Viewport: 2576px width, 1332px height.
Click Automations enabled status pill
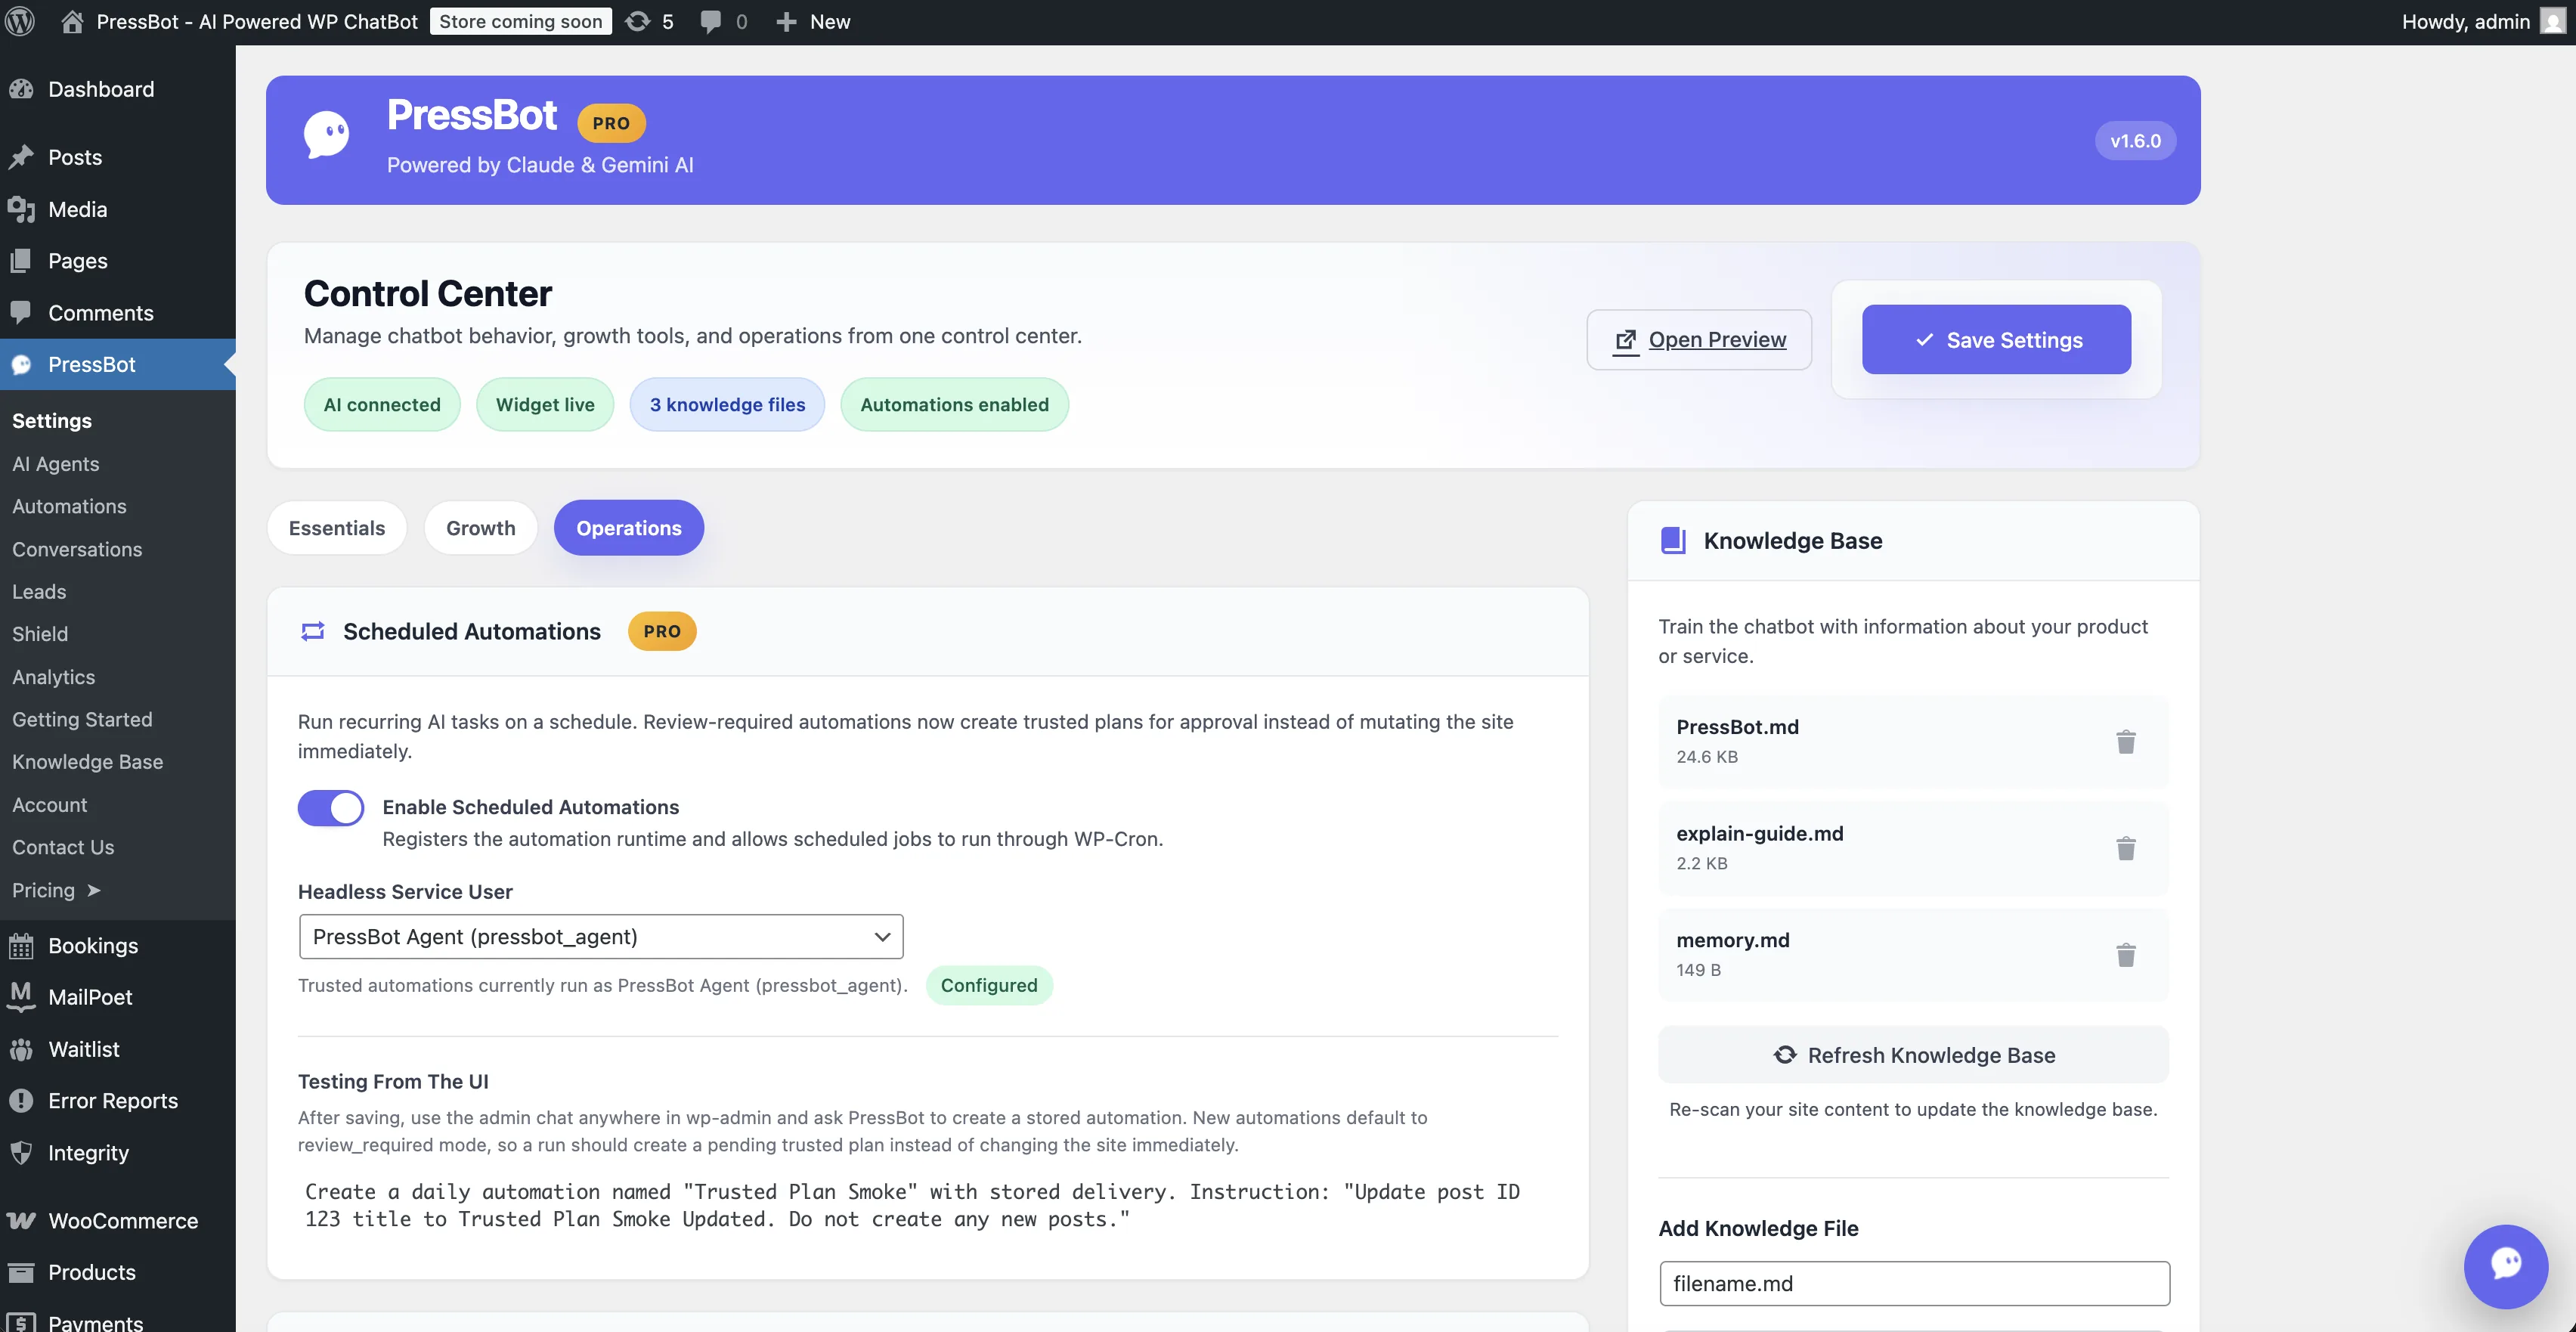pyautogui.click(x=955, y=405)
